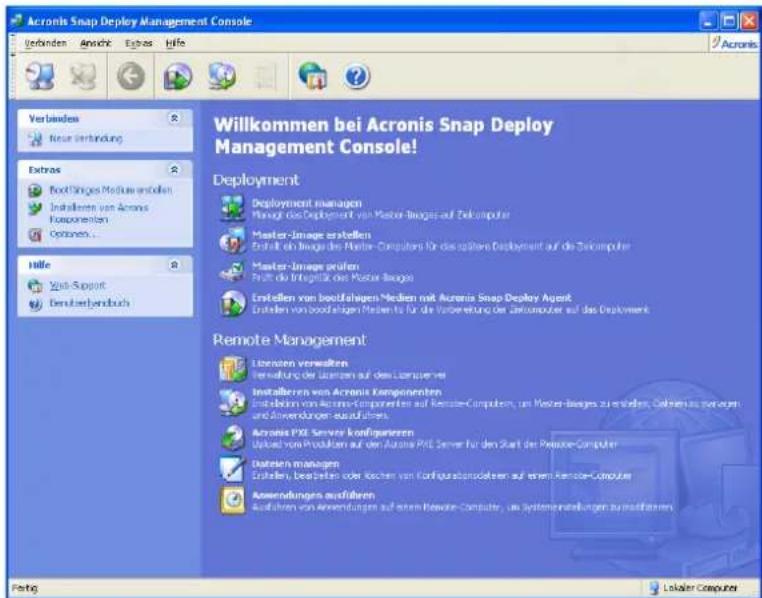Viewport: 762px width, 598px height.
Task: Click the Hilfe sidebar panel header title
Action: point(39,265)
